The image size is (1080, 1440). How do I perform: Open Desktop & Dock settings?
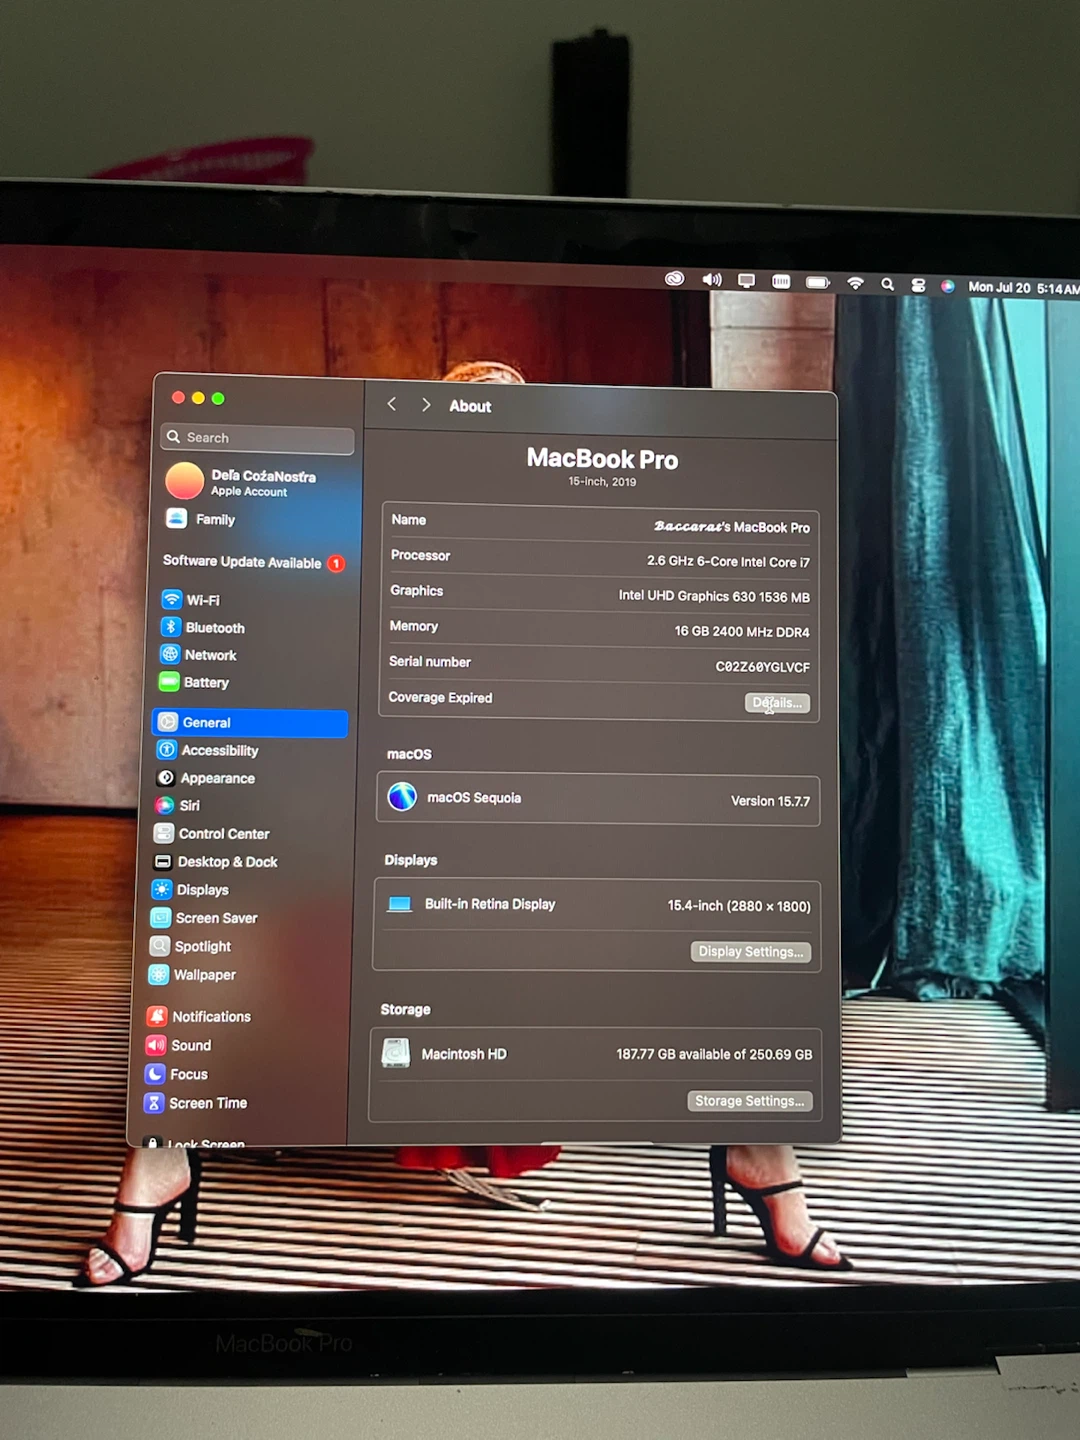click(x=215, y=861)
